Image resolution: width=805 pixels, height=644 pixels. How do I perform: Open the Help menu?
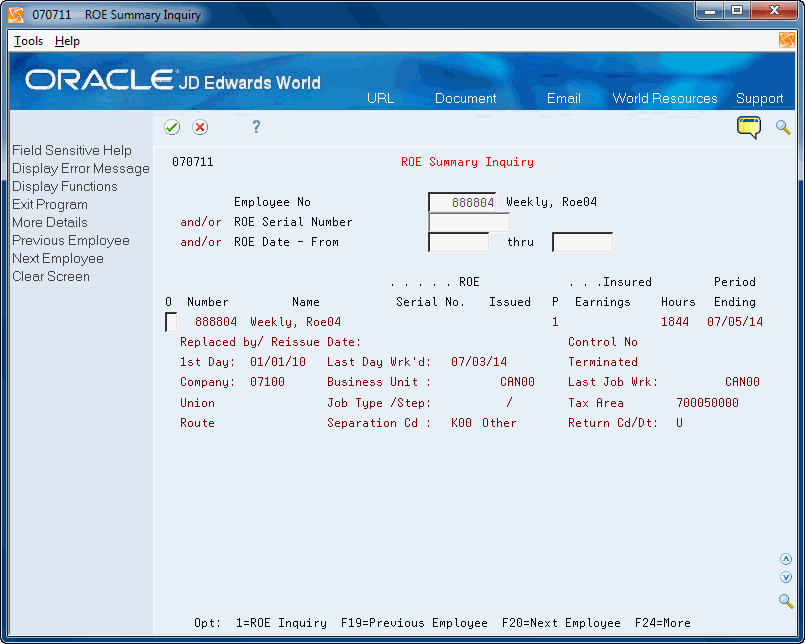click(x=67, y=41)
